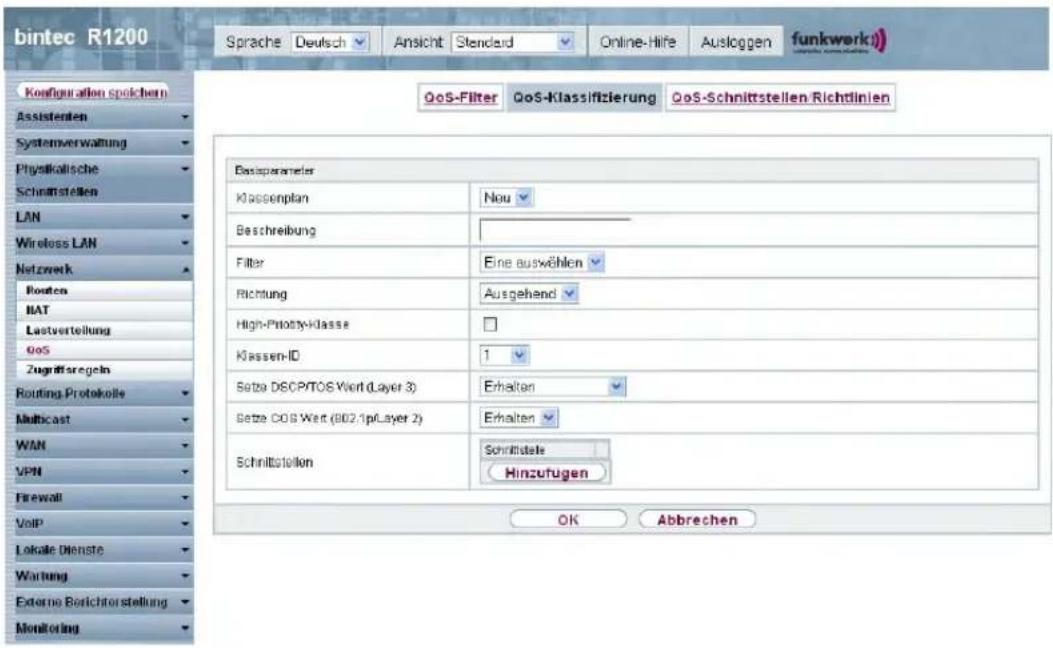Click Konfiguration speichern
1053x648 pixels.
tap(96, 92)
